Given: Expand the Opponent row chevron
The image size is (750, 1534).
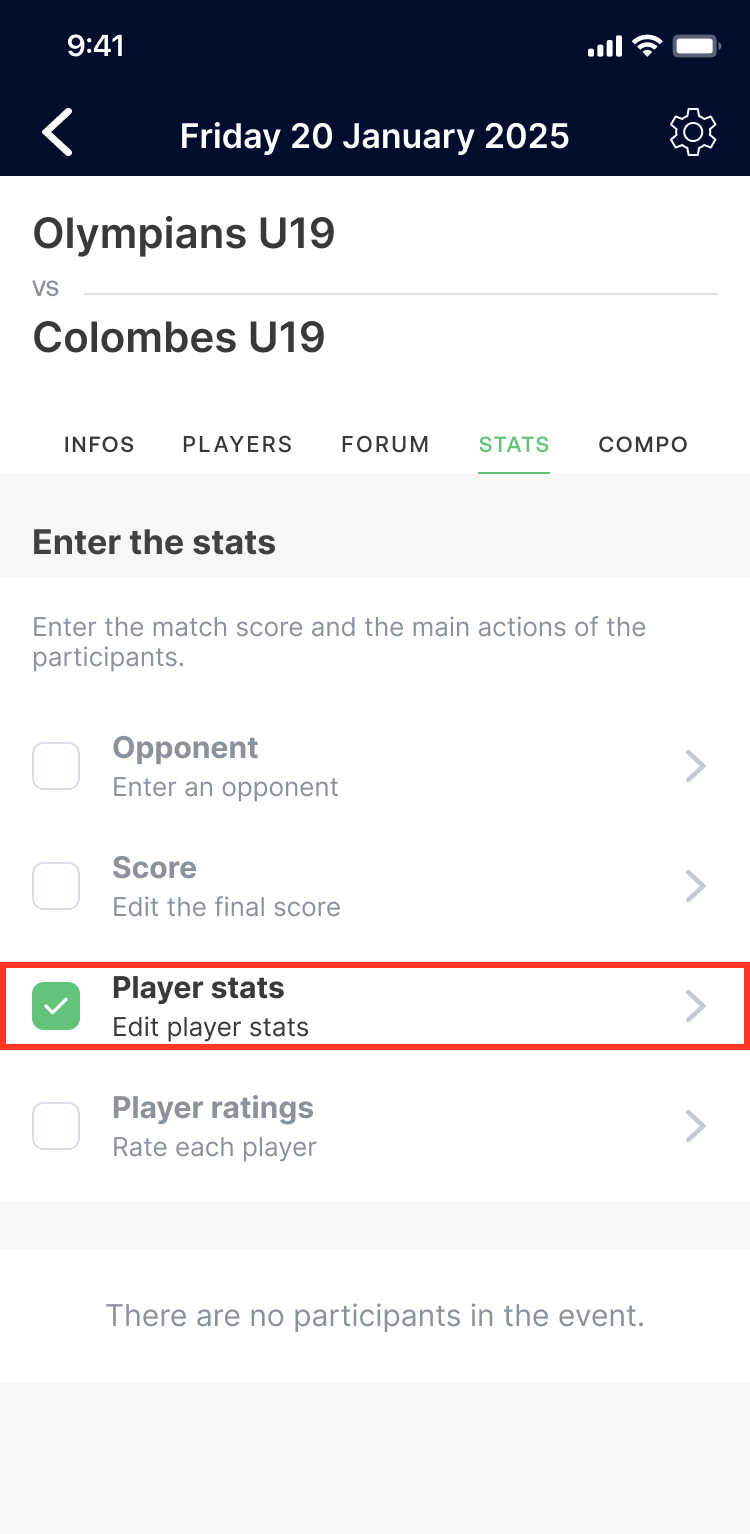Looking at the screenshot, I should pyautogui.click(x=696, y=766).
